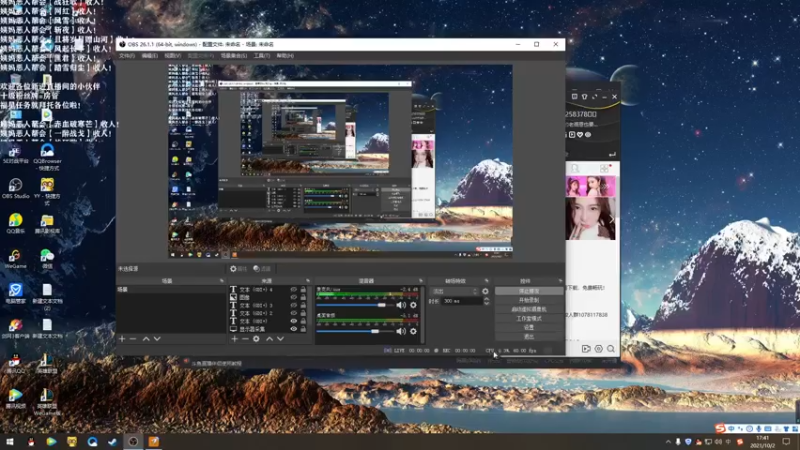The width and height of the screenshot is (800, 450).
Task: Pop out the Audio Mixer dock panel
Action: click(x=421, y=281)
